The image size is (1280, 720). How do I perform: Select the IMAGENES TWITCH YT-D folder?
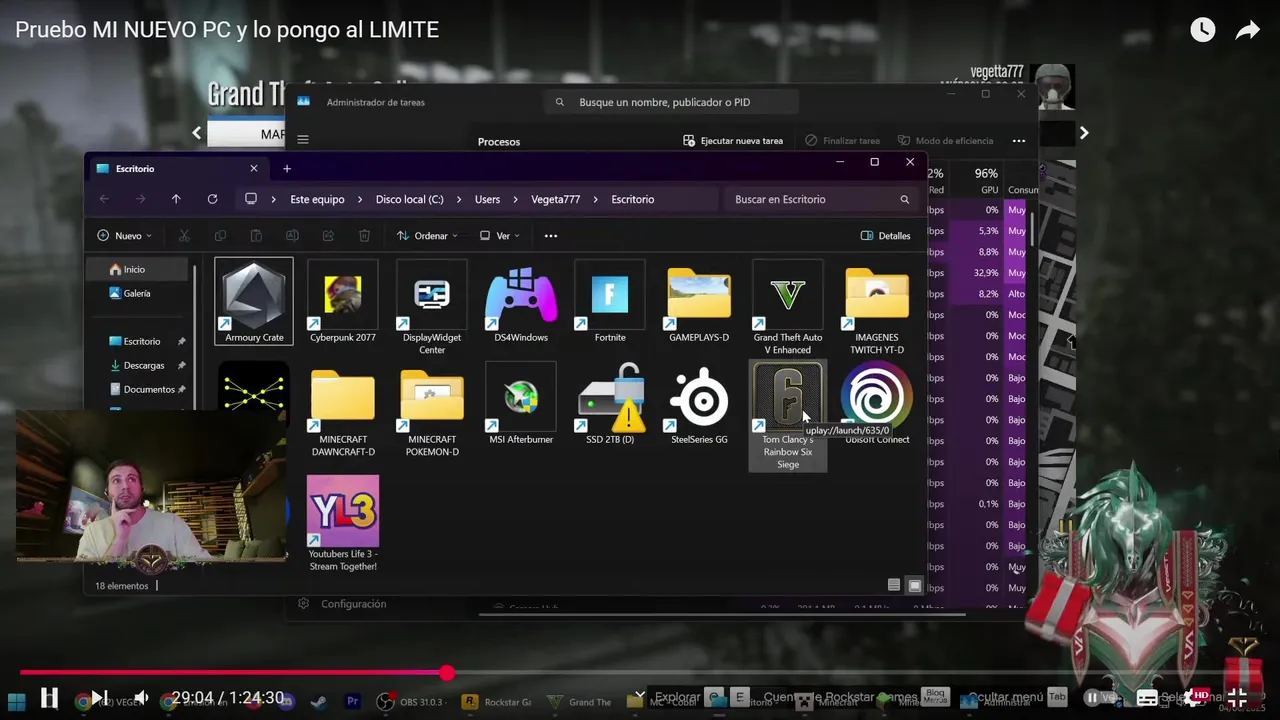coord(877,308)
